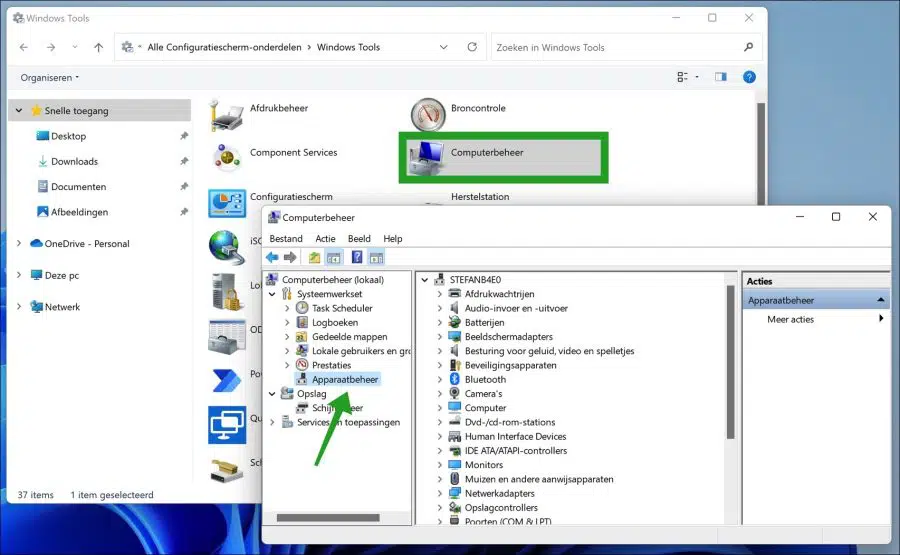Open the Beeld menu
Screen dimensions: 900x555
tap(359, 239)
